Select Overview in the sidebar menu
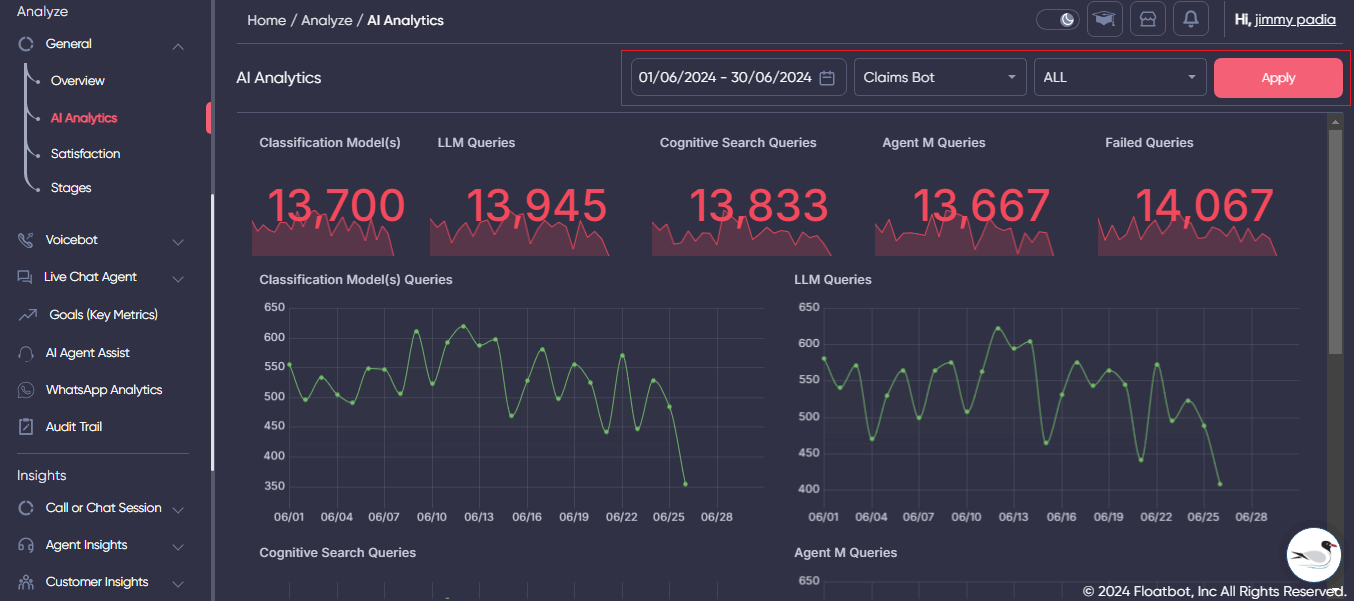Viewport: 1354px width, 601px height. (76, 80)
